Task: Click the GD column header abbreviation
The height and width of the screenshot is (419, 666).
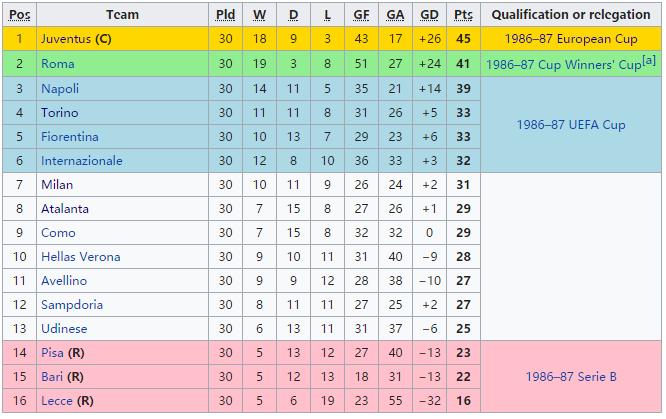Action: pos(429,15)
